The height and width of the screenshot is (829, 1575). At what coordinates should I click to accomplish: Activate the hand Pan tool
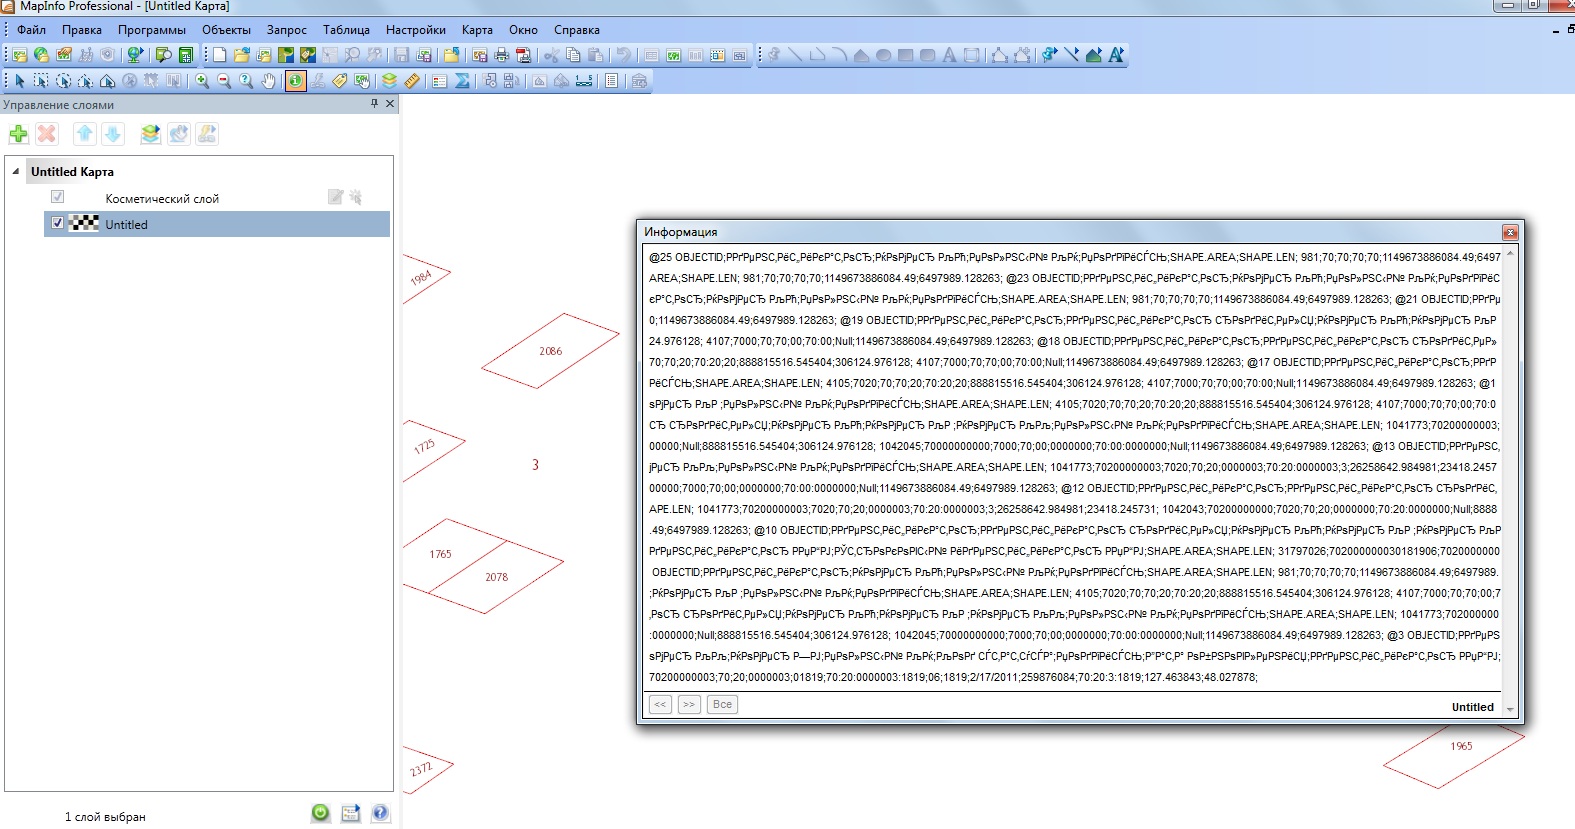[x=268, y=81]
